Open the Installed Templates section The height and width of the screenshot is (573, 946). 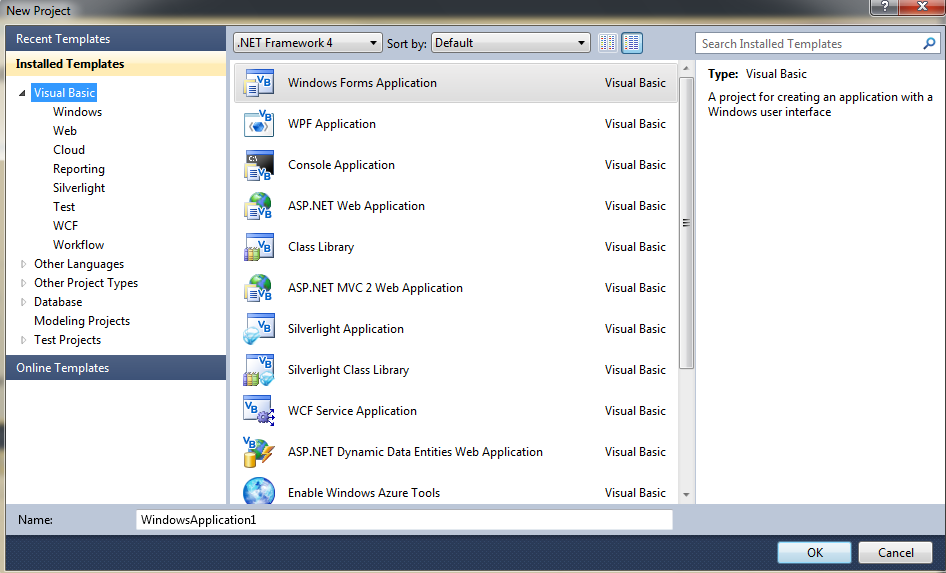tap(116, 63)
